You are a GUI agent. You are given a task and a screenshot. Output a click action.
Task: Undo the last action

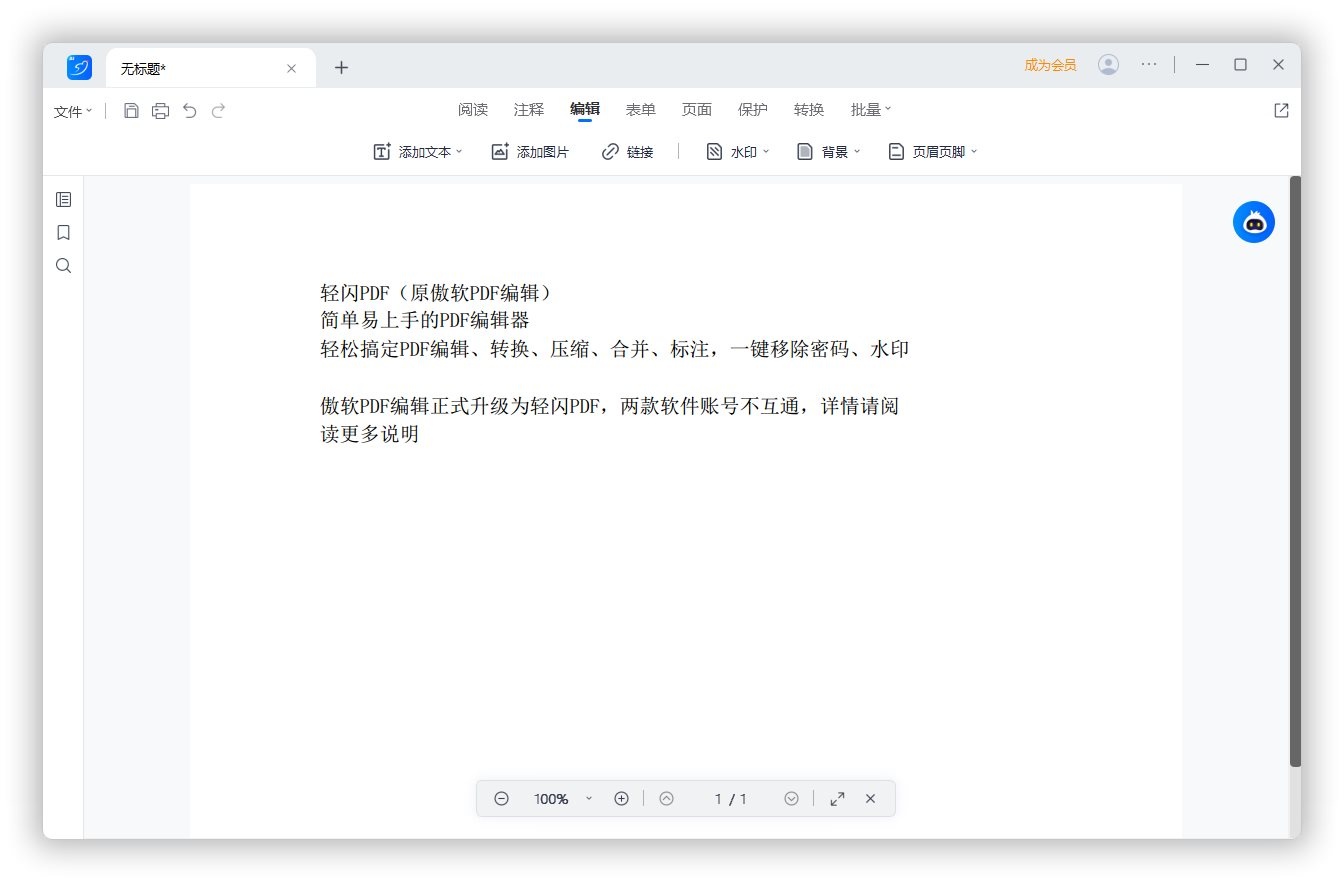(x=189, y=111)
